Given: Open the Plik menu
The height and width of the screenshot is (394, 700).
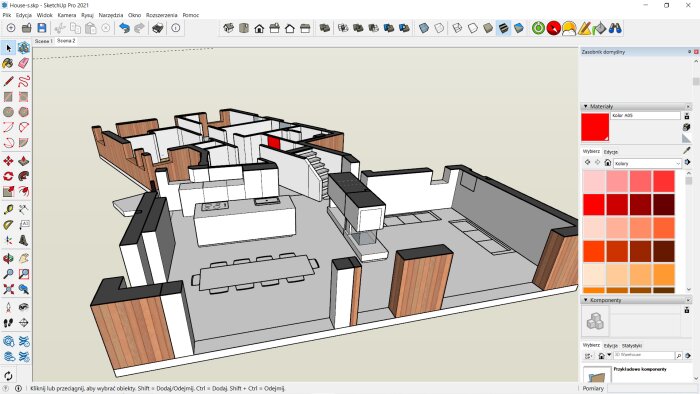Looking at the screenshot, I should (x=7, y=15).
